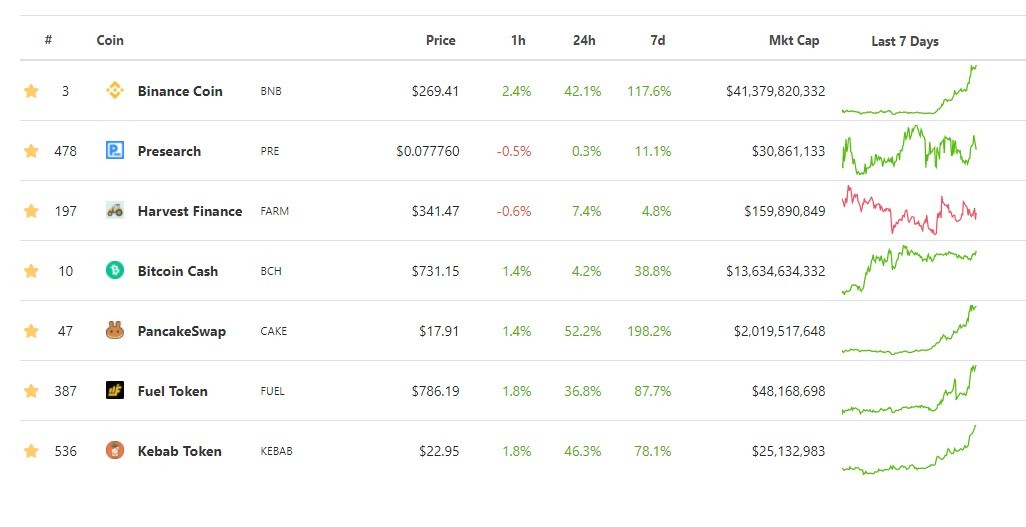Open the PancakeSwap coin link
Image resolution: width=1026 pixels, height=527 pixels.
tap(181, 331)
